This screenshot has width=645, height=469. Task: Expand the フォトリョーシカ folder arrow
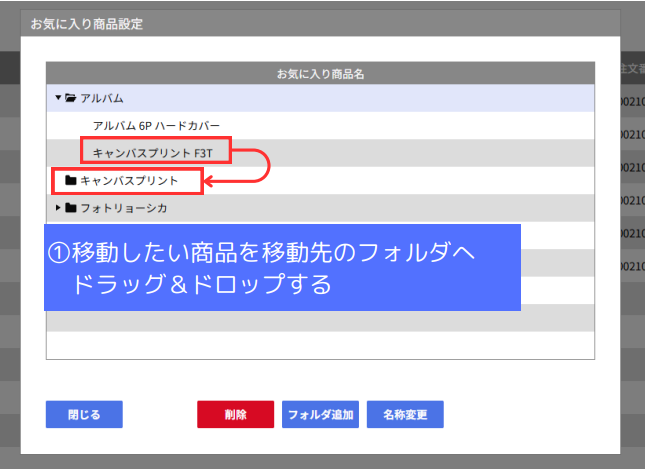point(58,208)
